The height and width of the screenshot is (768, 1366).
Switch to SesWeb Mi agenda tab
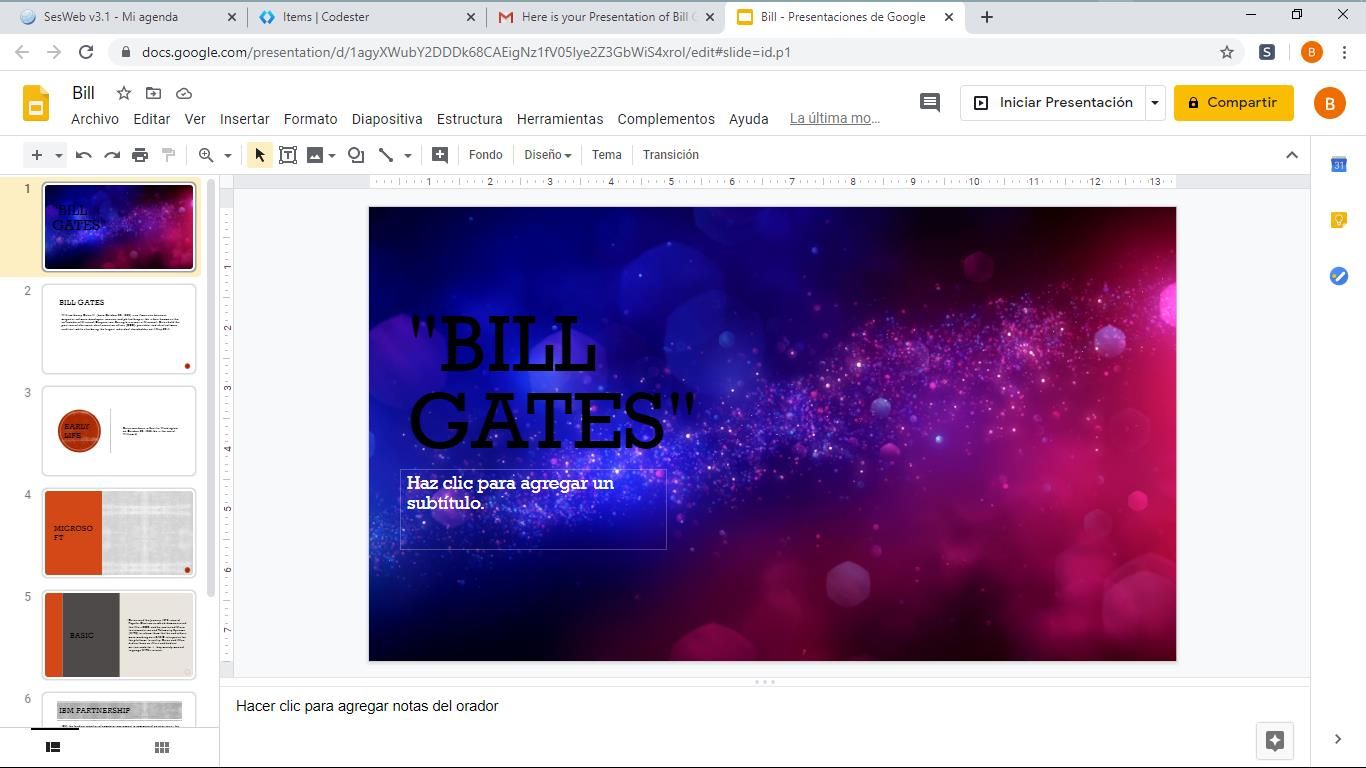click(x=125, y=17)
